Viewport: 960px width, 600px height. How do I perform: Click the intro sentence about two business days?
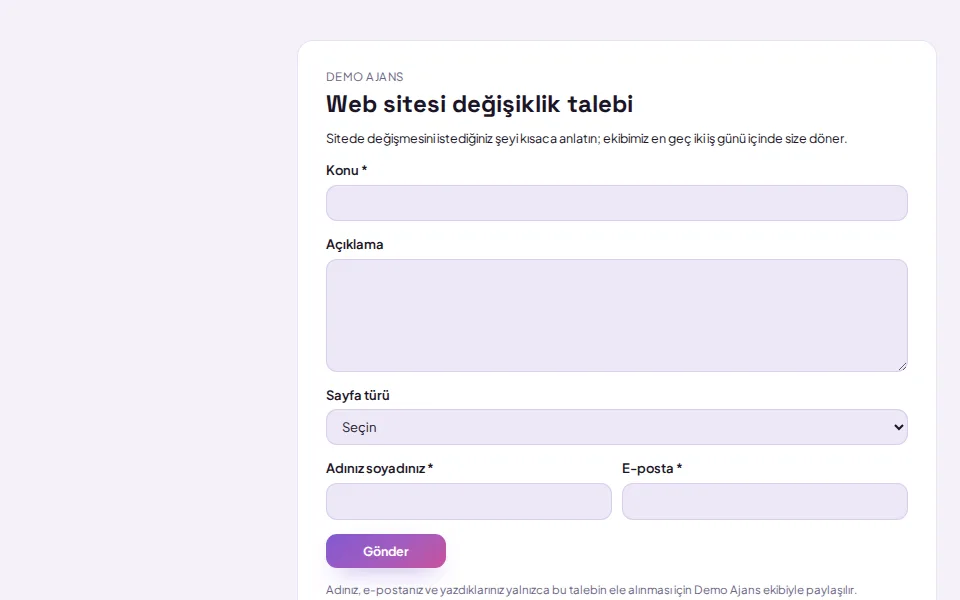587,138
